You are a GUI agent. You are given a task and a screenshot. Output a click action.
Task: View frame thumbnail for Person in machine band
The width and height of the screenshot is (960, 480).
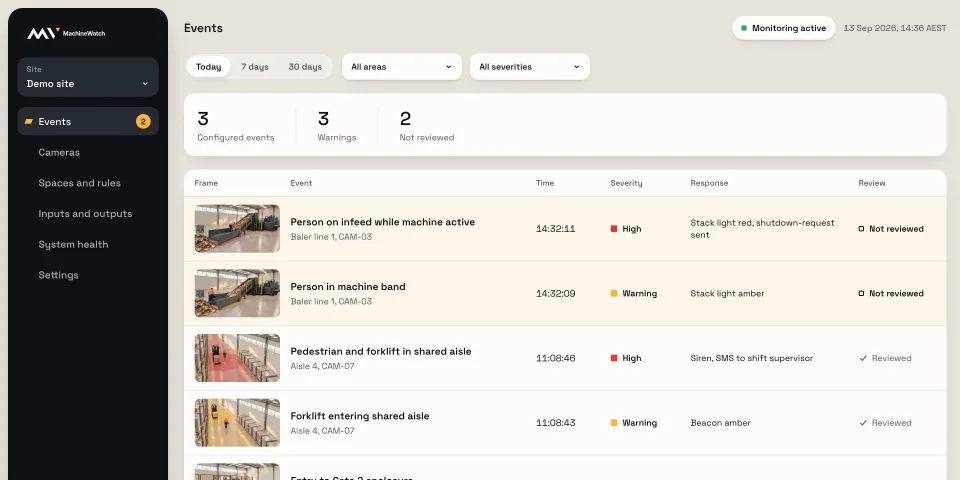pos(237,293)
